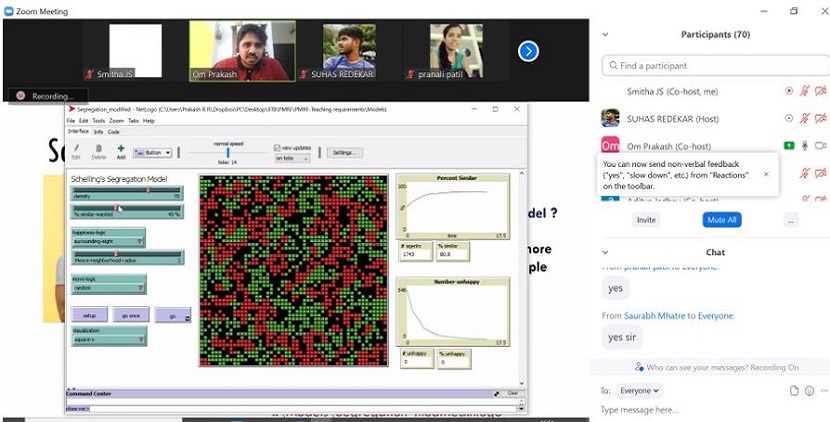Click the forever loop icon on go button
Viewport: 830px width, 422px height.
click(187, 318)
